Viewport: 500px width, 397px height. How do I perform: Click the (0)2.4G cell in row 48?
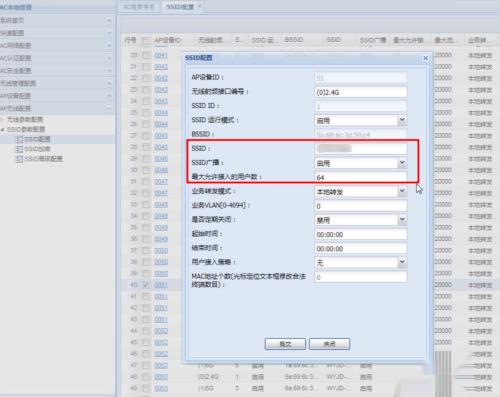click(208, 377)
